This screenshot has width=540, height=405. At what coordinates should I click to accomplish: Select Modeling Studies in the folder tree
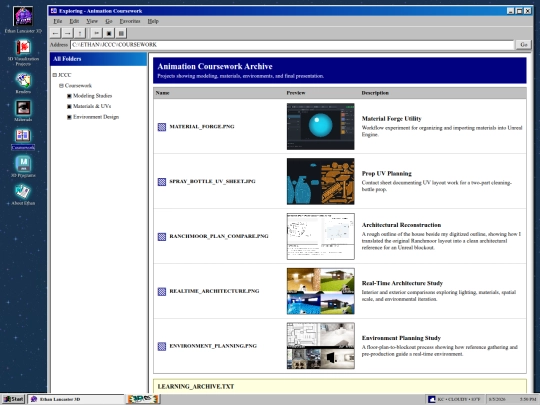point(92,96)
